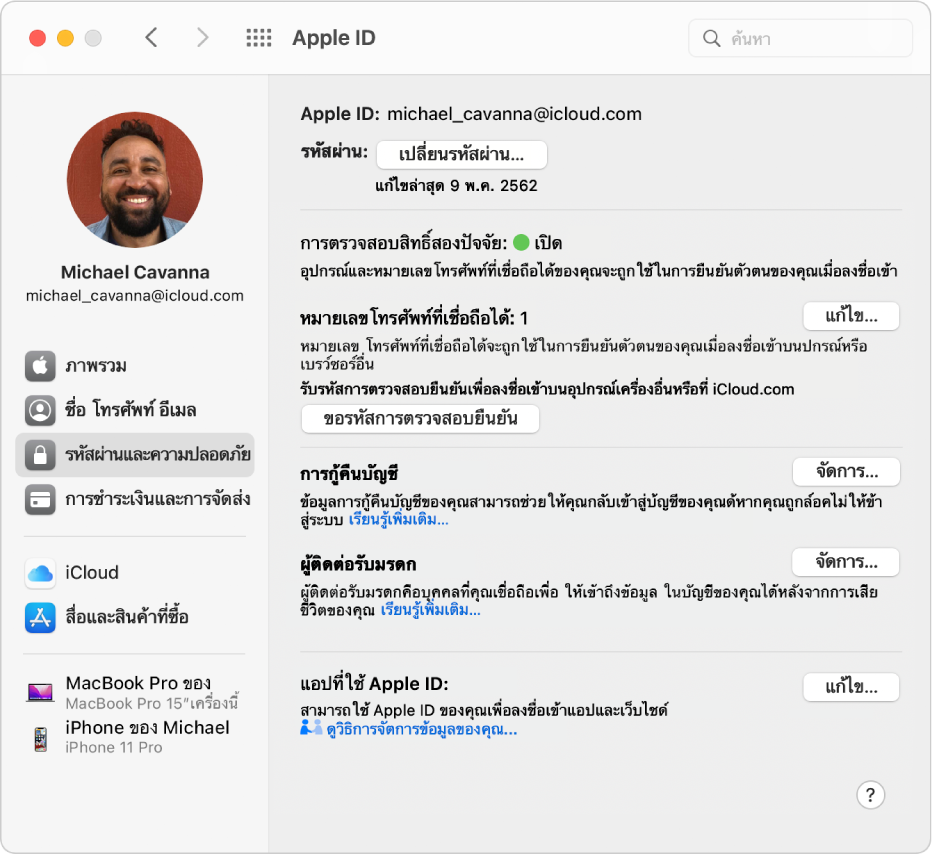
Task: Select the iPhone 11 Pro device icon
Action: [x=41, y=739]
